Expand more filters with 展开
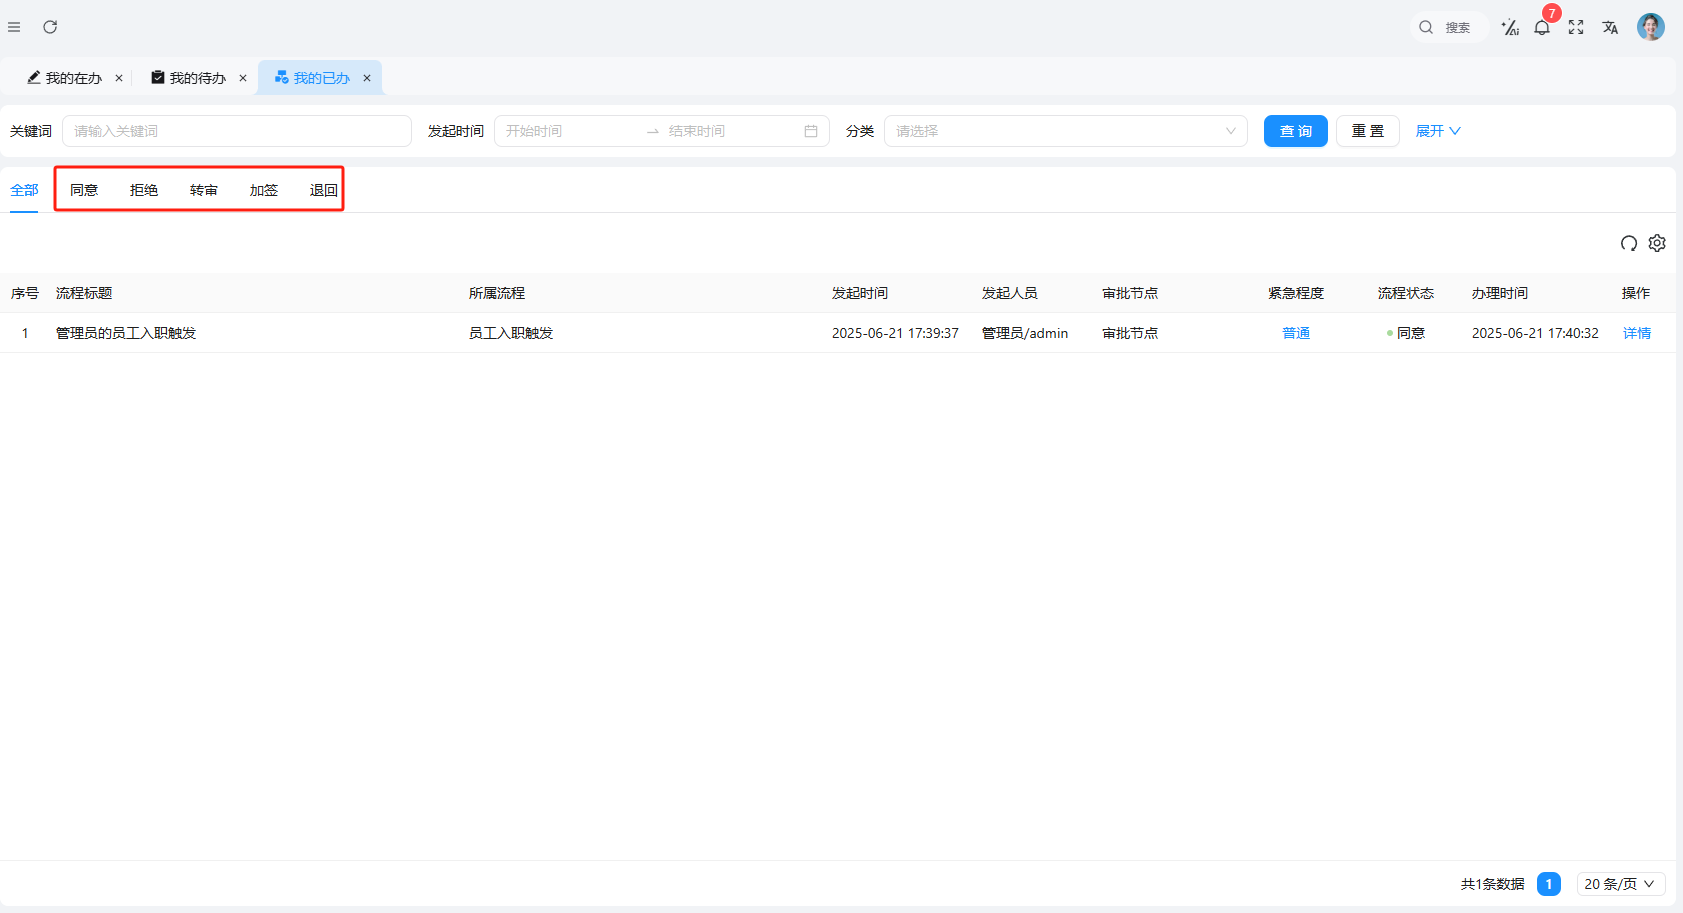 point(1438,131)
